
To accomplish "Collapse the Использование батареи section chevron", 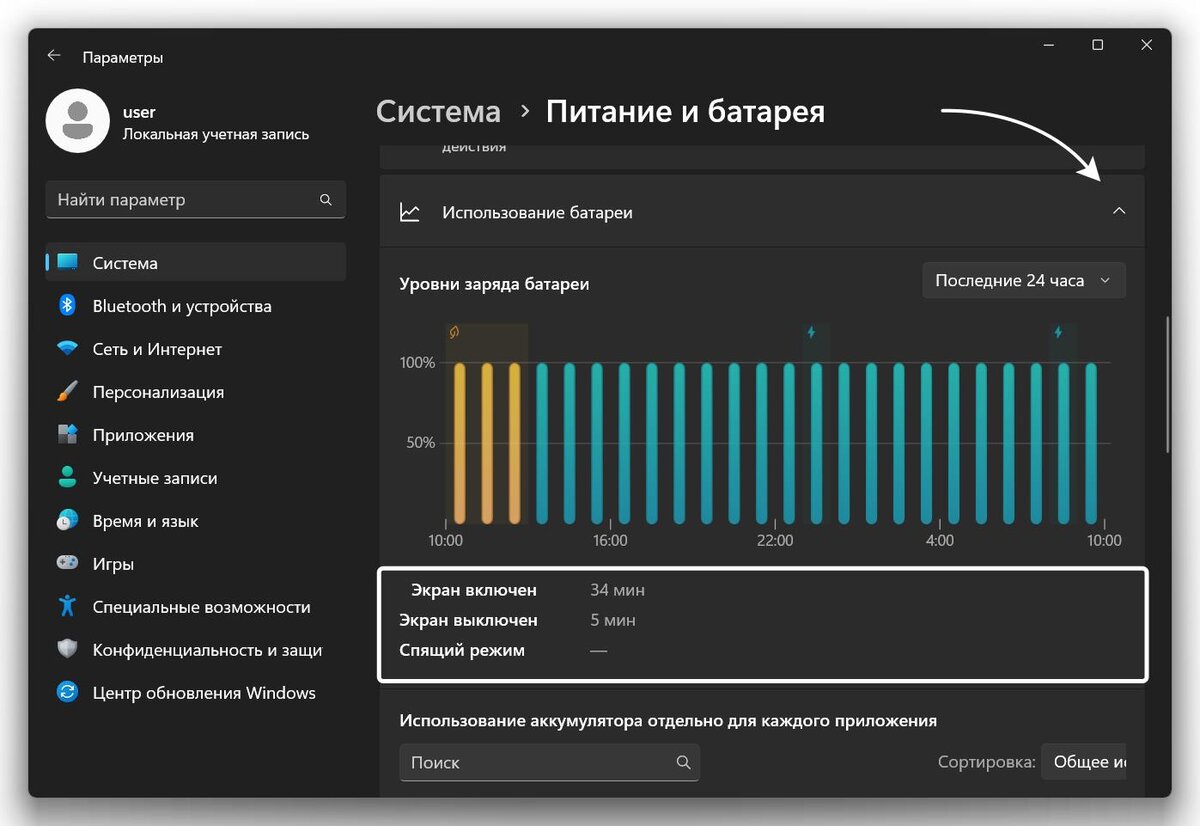I will [x=1120, y=212].
